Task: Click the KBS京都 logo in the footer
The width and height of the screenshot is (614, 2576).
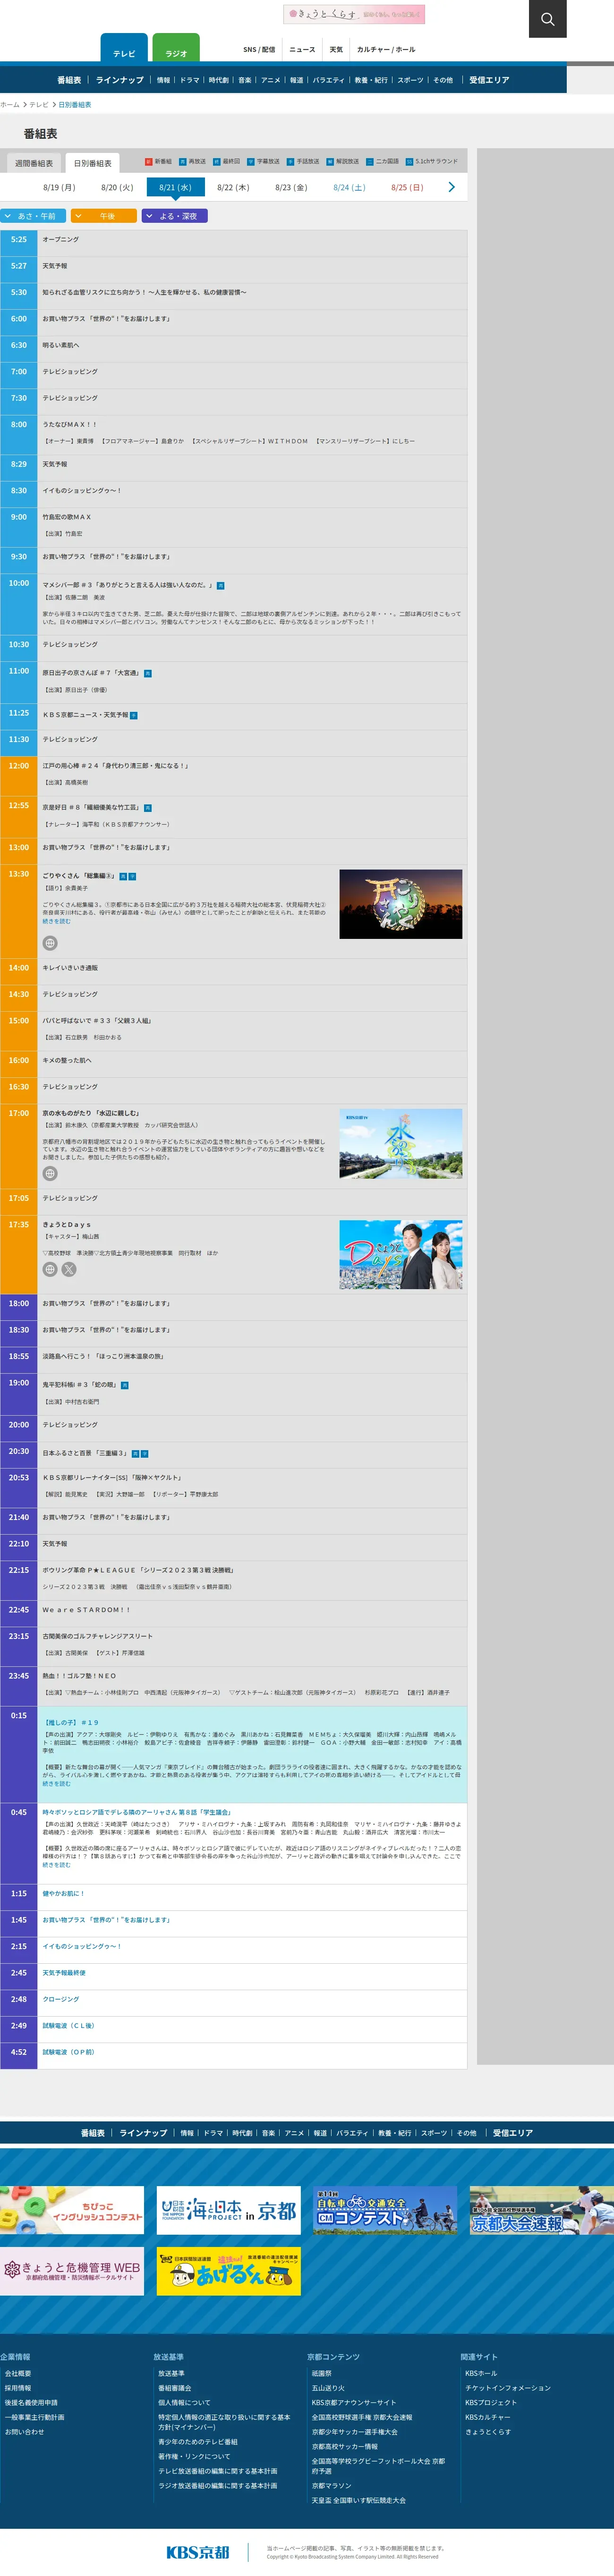Action: [x=197, y=2551]
